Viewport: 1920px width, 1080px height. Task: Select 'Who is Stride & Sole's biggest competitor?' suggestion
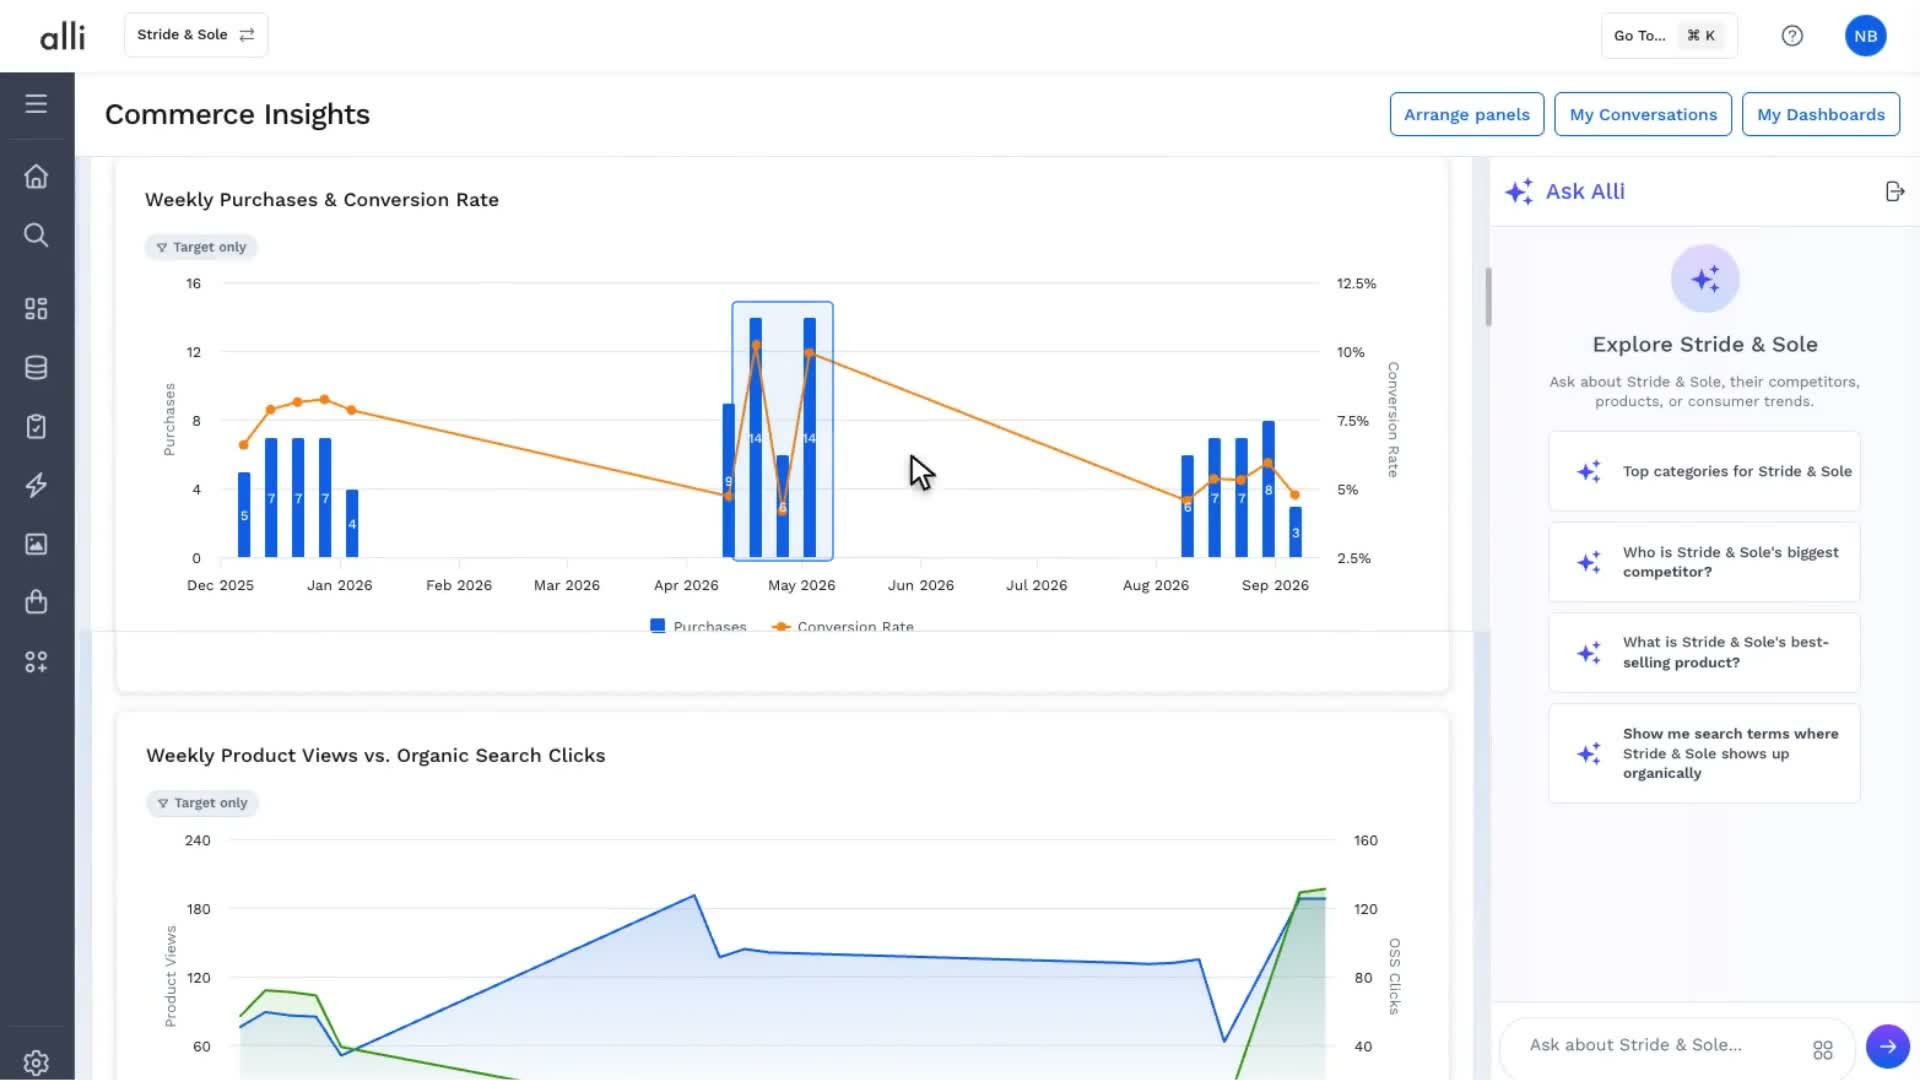(1704, 562)
